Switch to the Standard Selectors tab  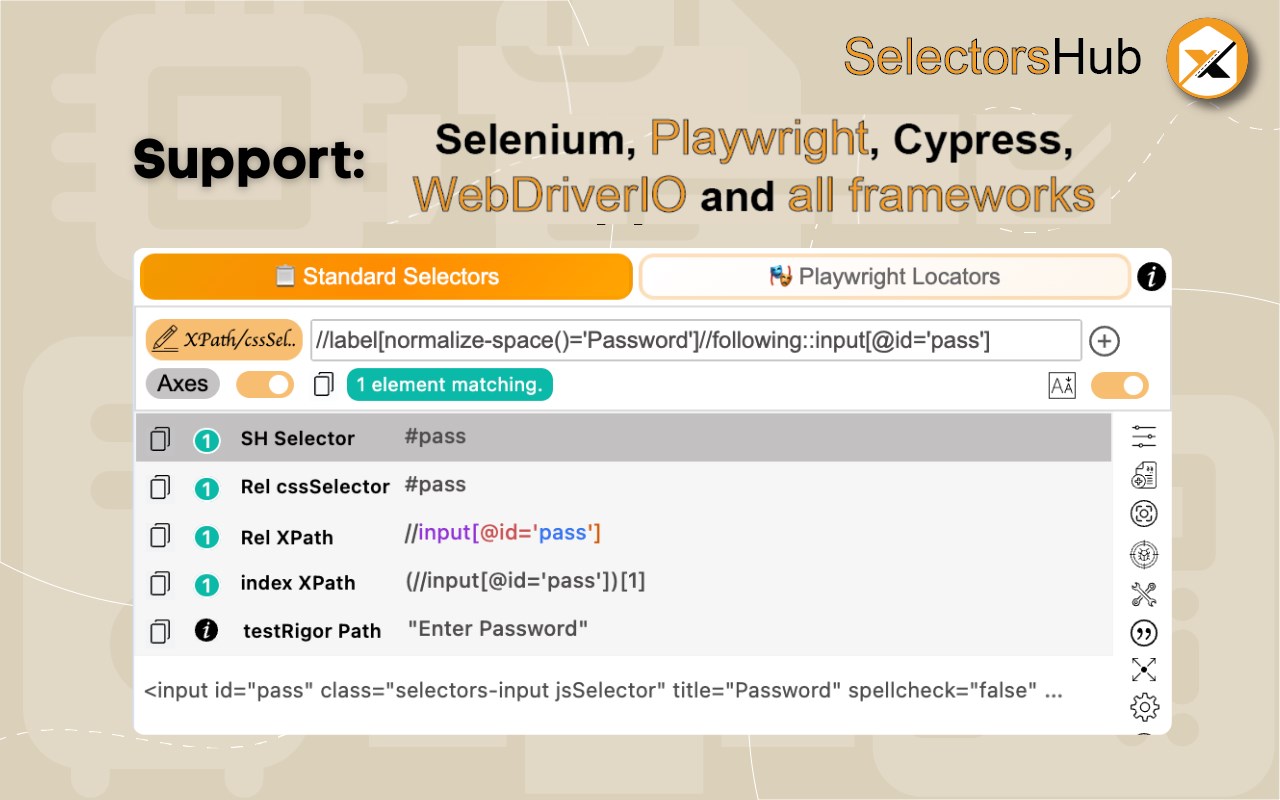pyautogui.click(x=386, y=277)
